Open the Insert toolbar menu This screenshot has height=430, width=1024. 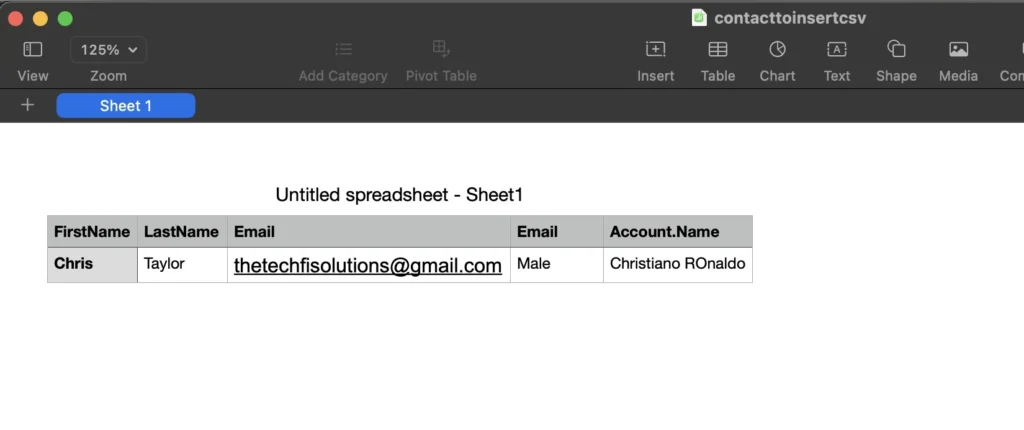655,49
